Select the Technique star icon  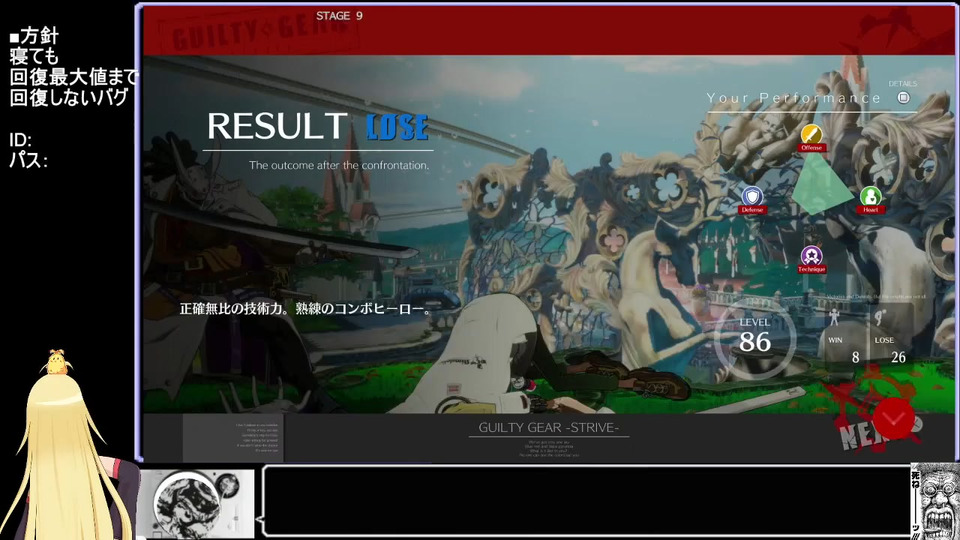coord(811,256)
